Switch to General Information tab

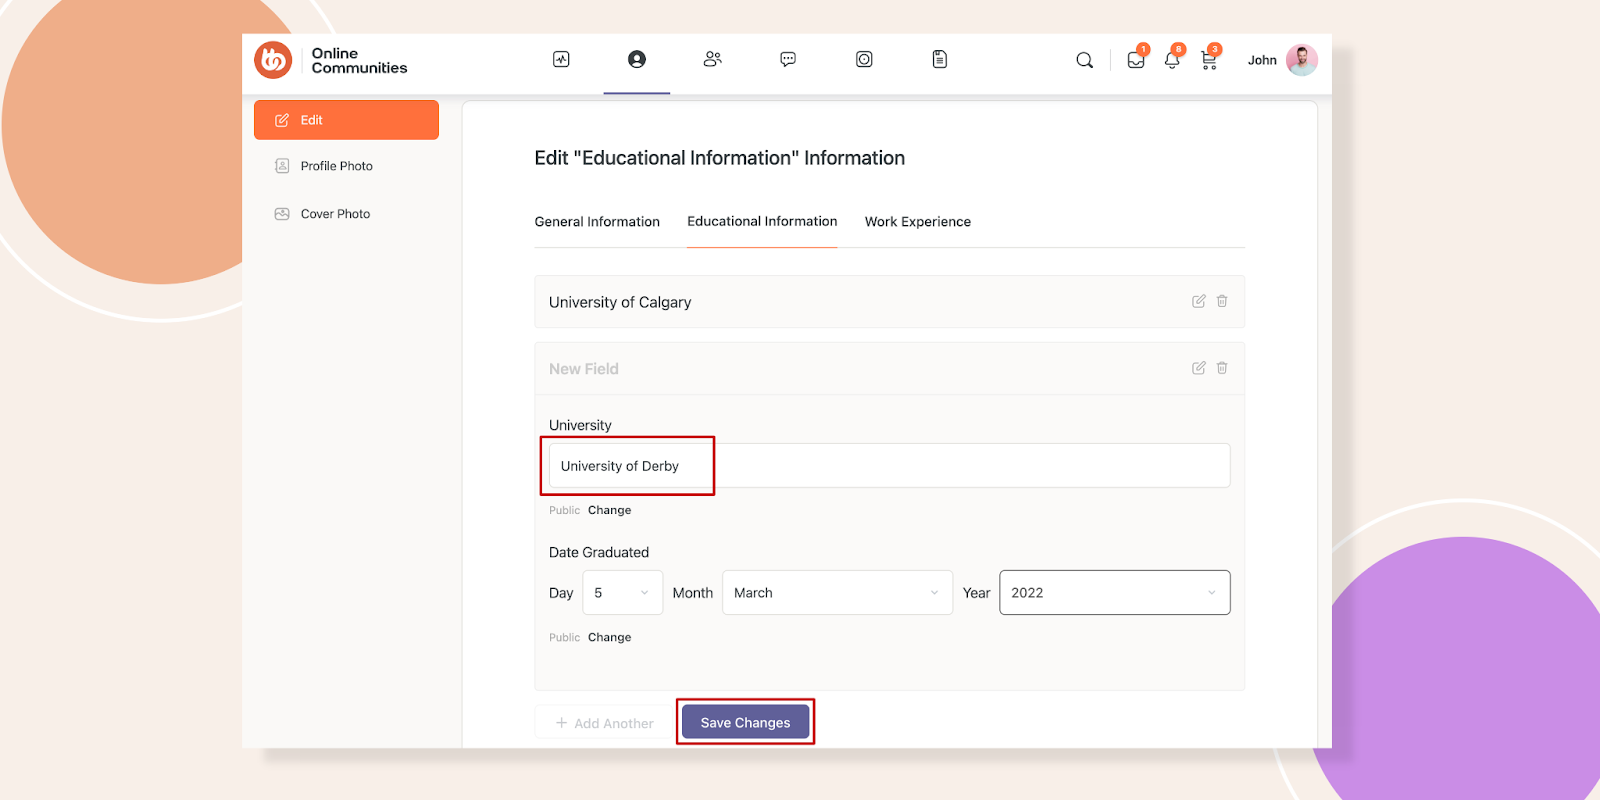597,222
